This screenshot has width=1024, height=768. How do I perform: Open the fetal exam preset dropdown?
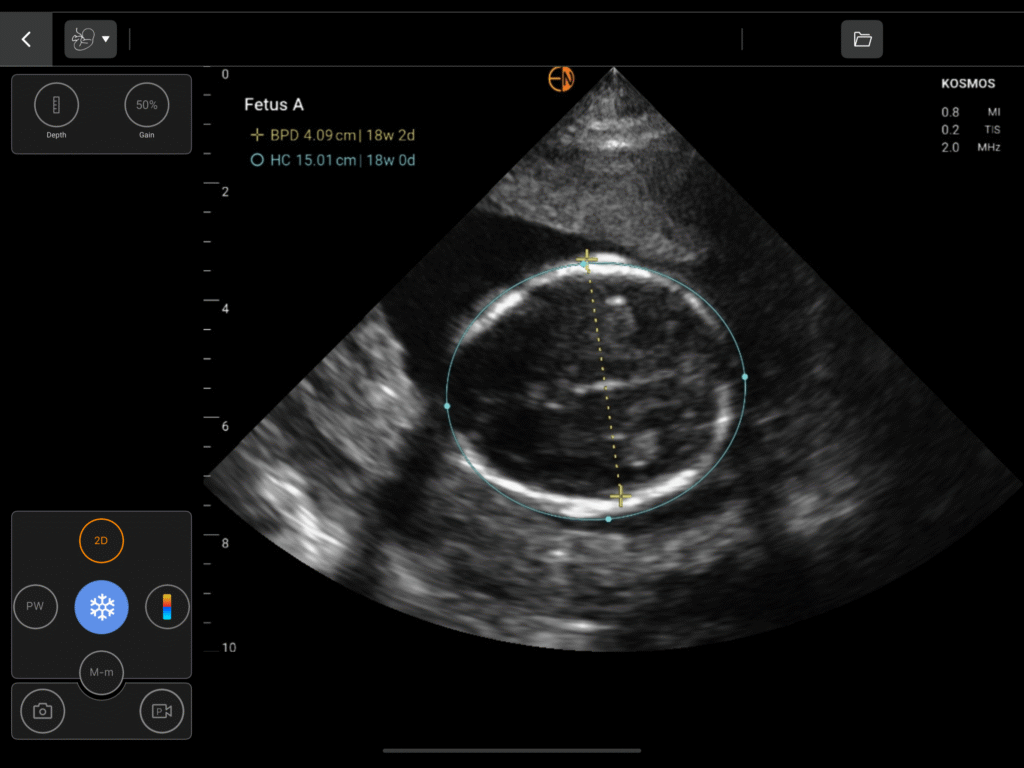coord(90,39)
